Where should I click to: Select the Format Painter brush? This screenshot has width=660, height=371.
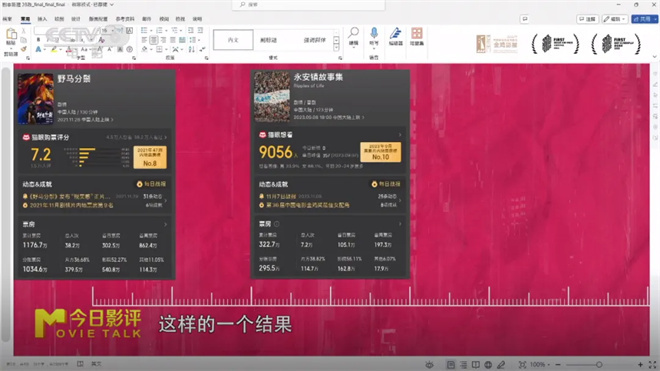24,49
